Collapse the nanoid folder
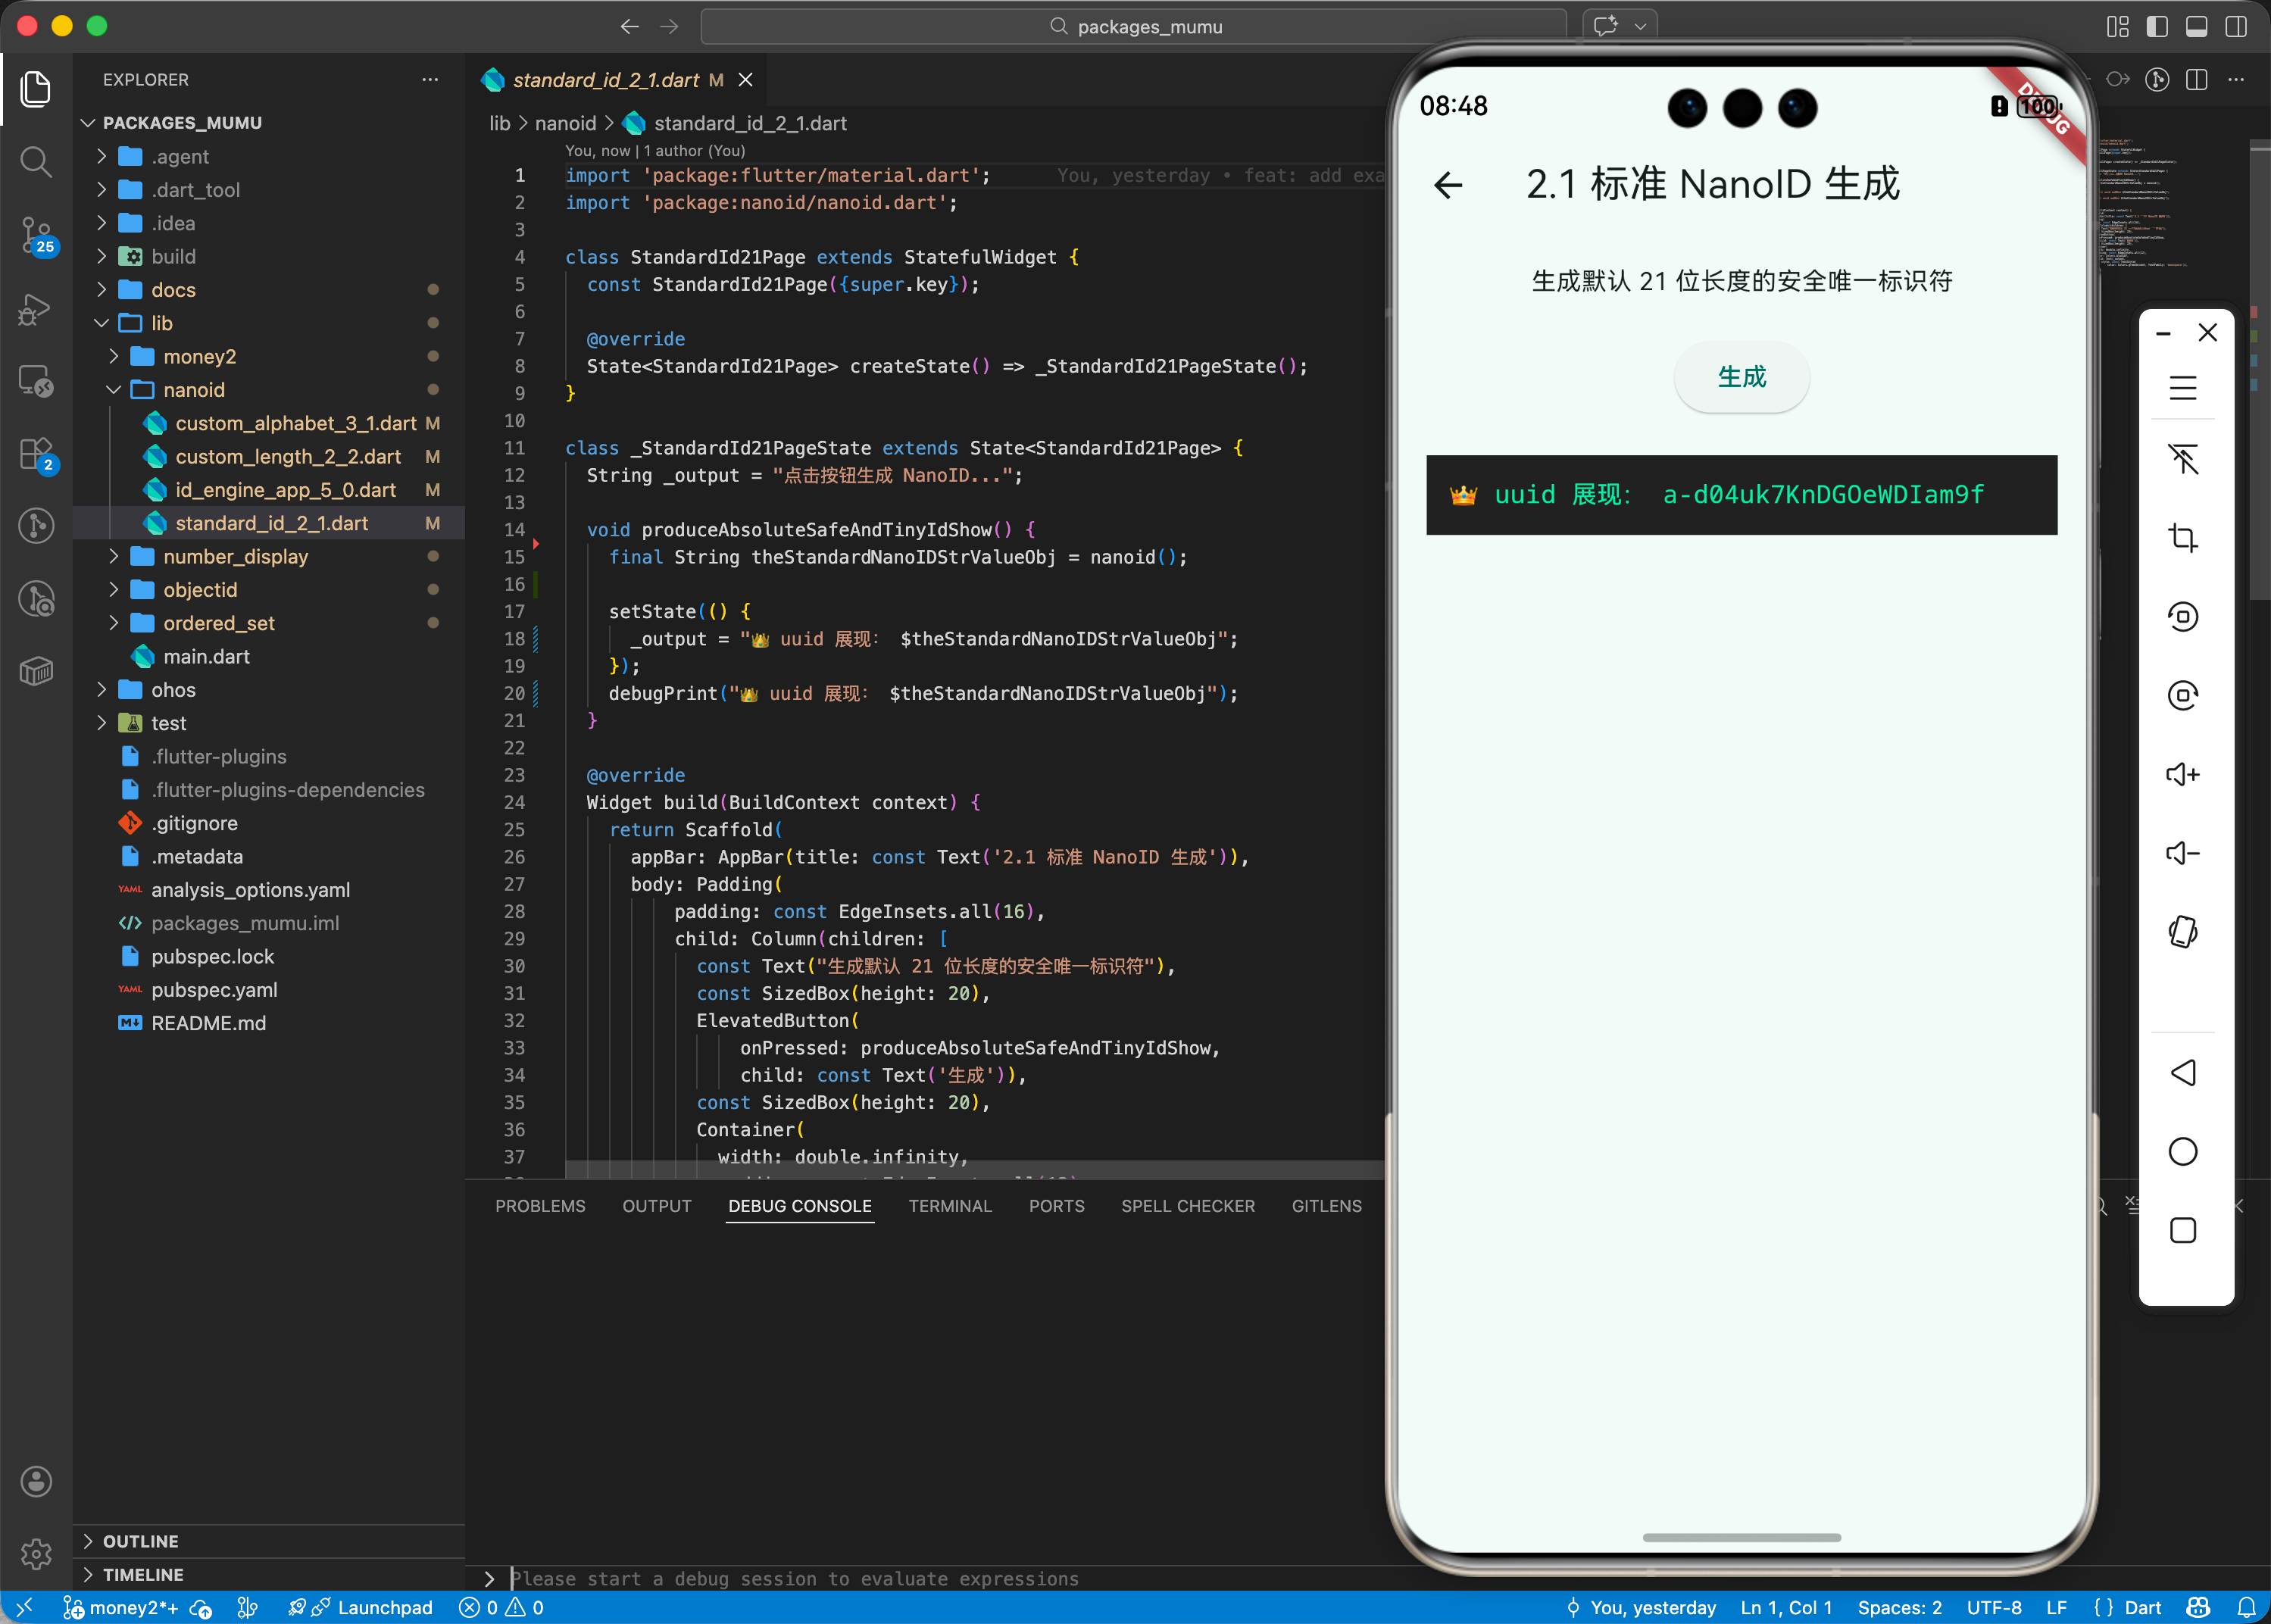 [193, 390]
